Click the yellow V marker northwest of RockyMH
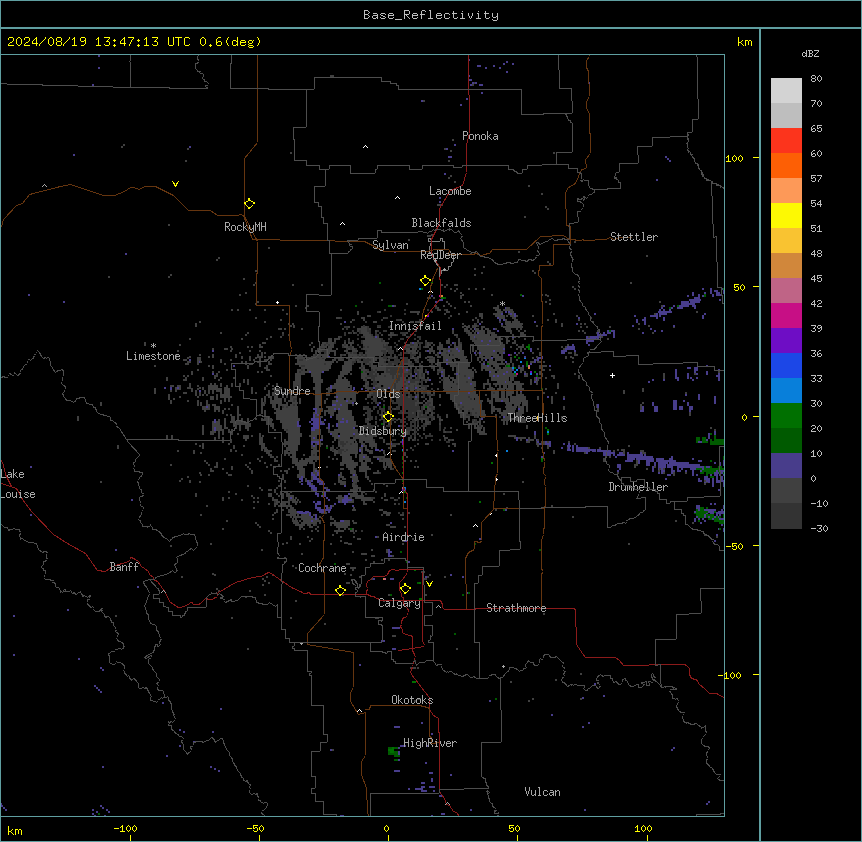Viewport: 862px width, 842px height. (x=175, y=184)
